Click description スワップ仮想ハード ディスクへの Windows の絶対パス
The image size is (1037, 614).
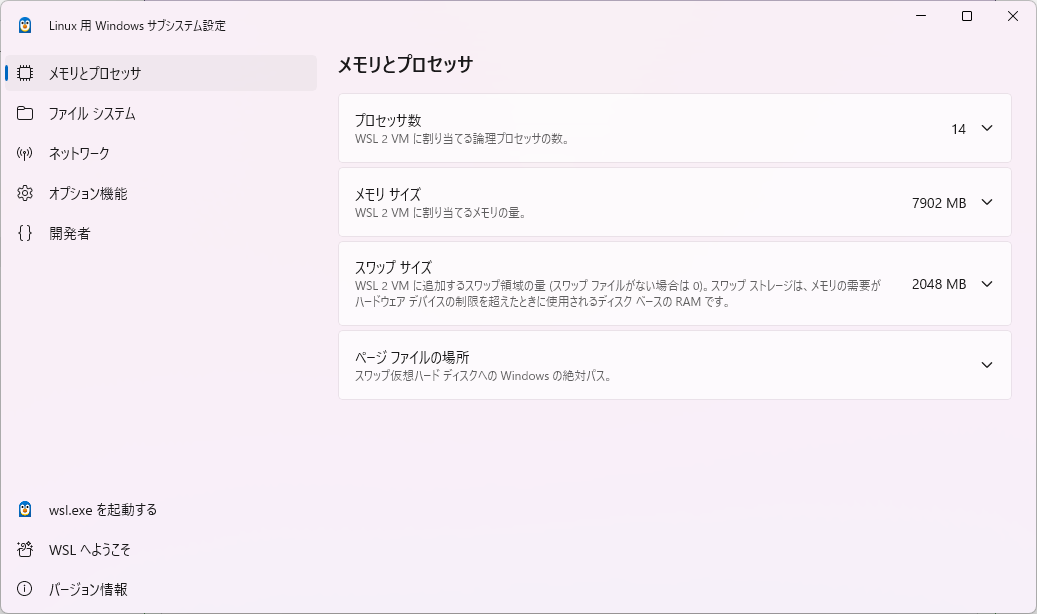(x=483, y=376)
